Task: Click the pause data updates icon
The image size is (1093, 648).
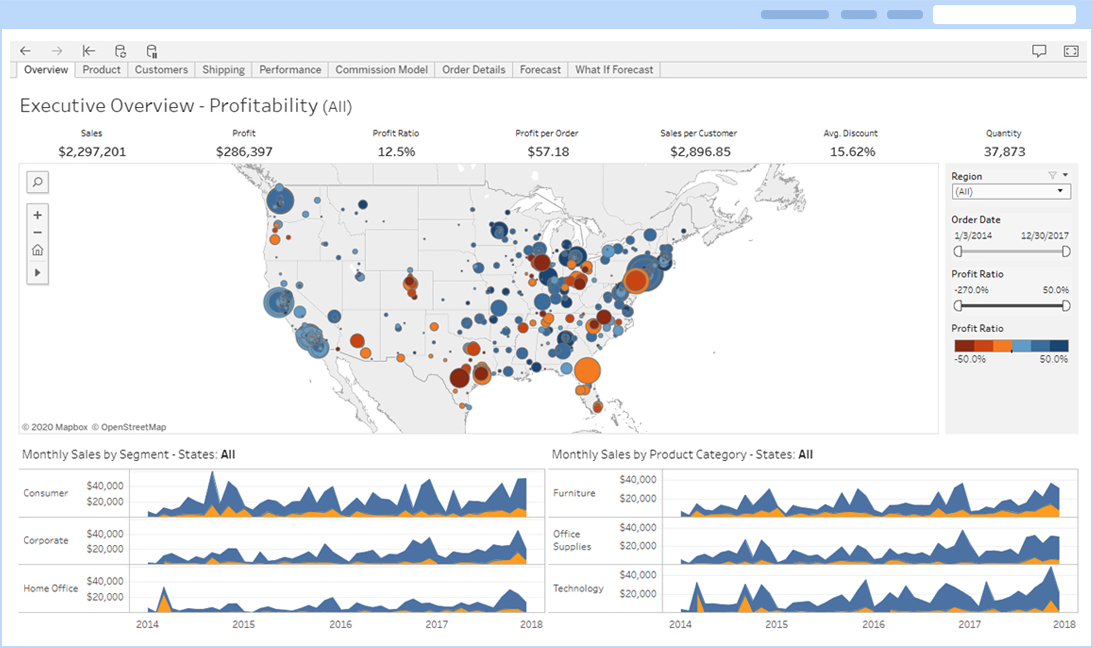Action: pyautogui.click(x=151, y=51)
